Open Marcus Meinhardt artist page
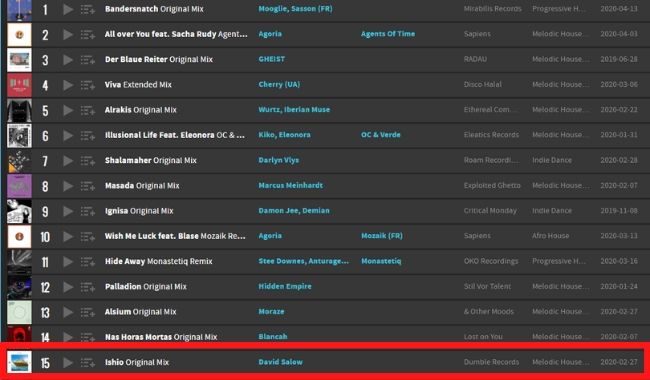This screenshot has width=650, height=380. coord(290,186)
